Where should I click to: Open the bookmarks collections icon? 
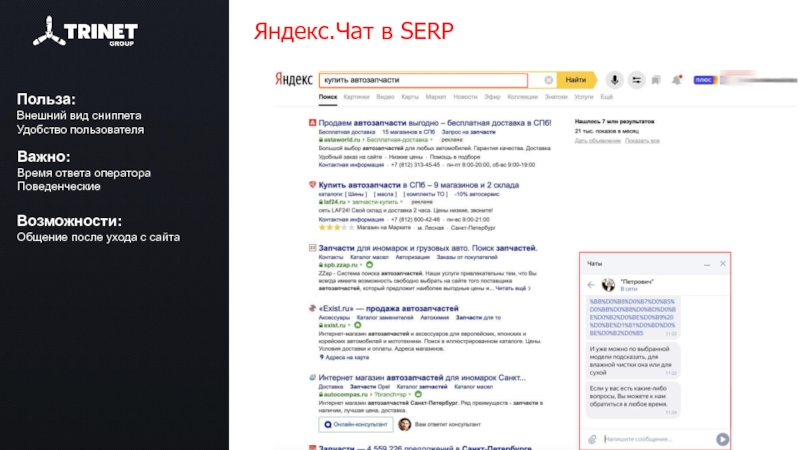pyautogui.click(x=656, y=80)
